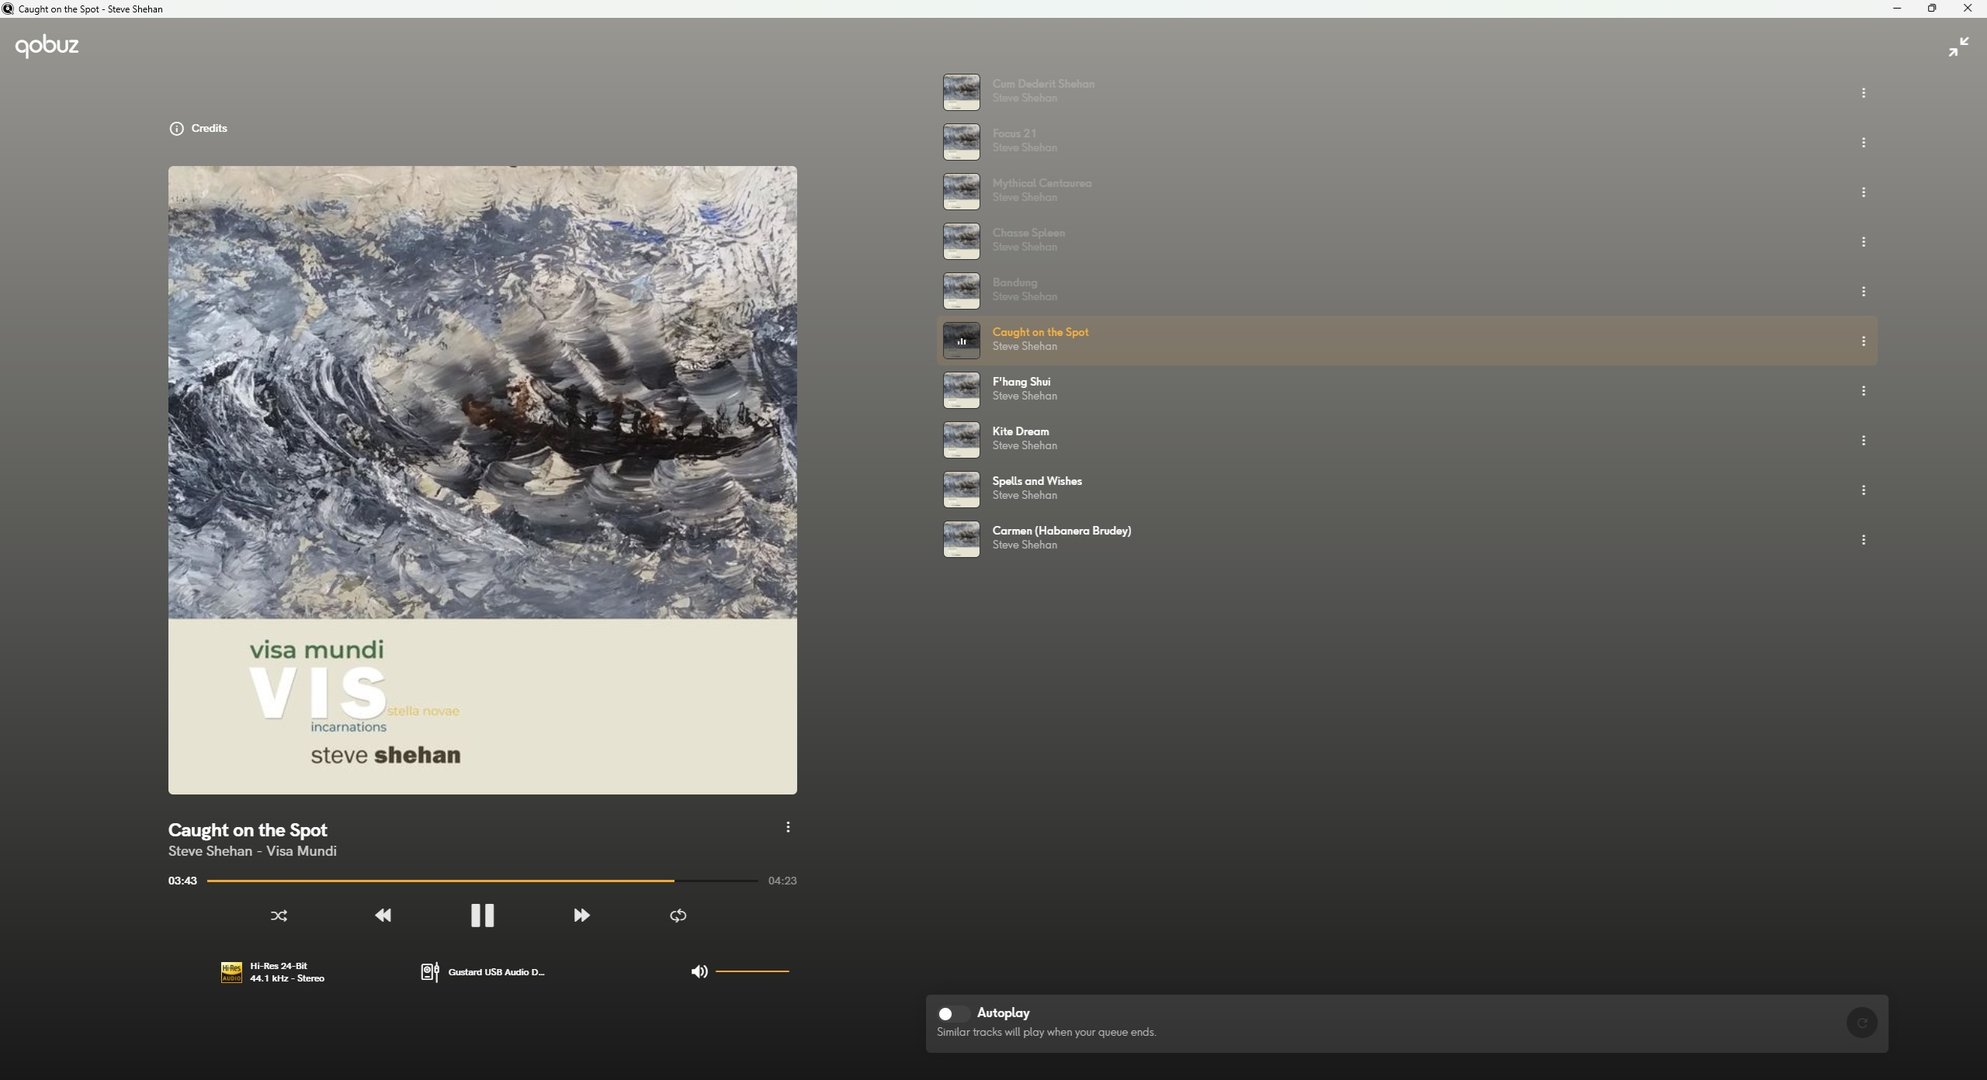
Task: Minimize the Qobuz window
Action: point(1896,8)
